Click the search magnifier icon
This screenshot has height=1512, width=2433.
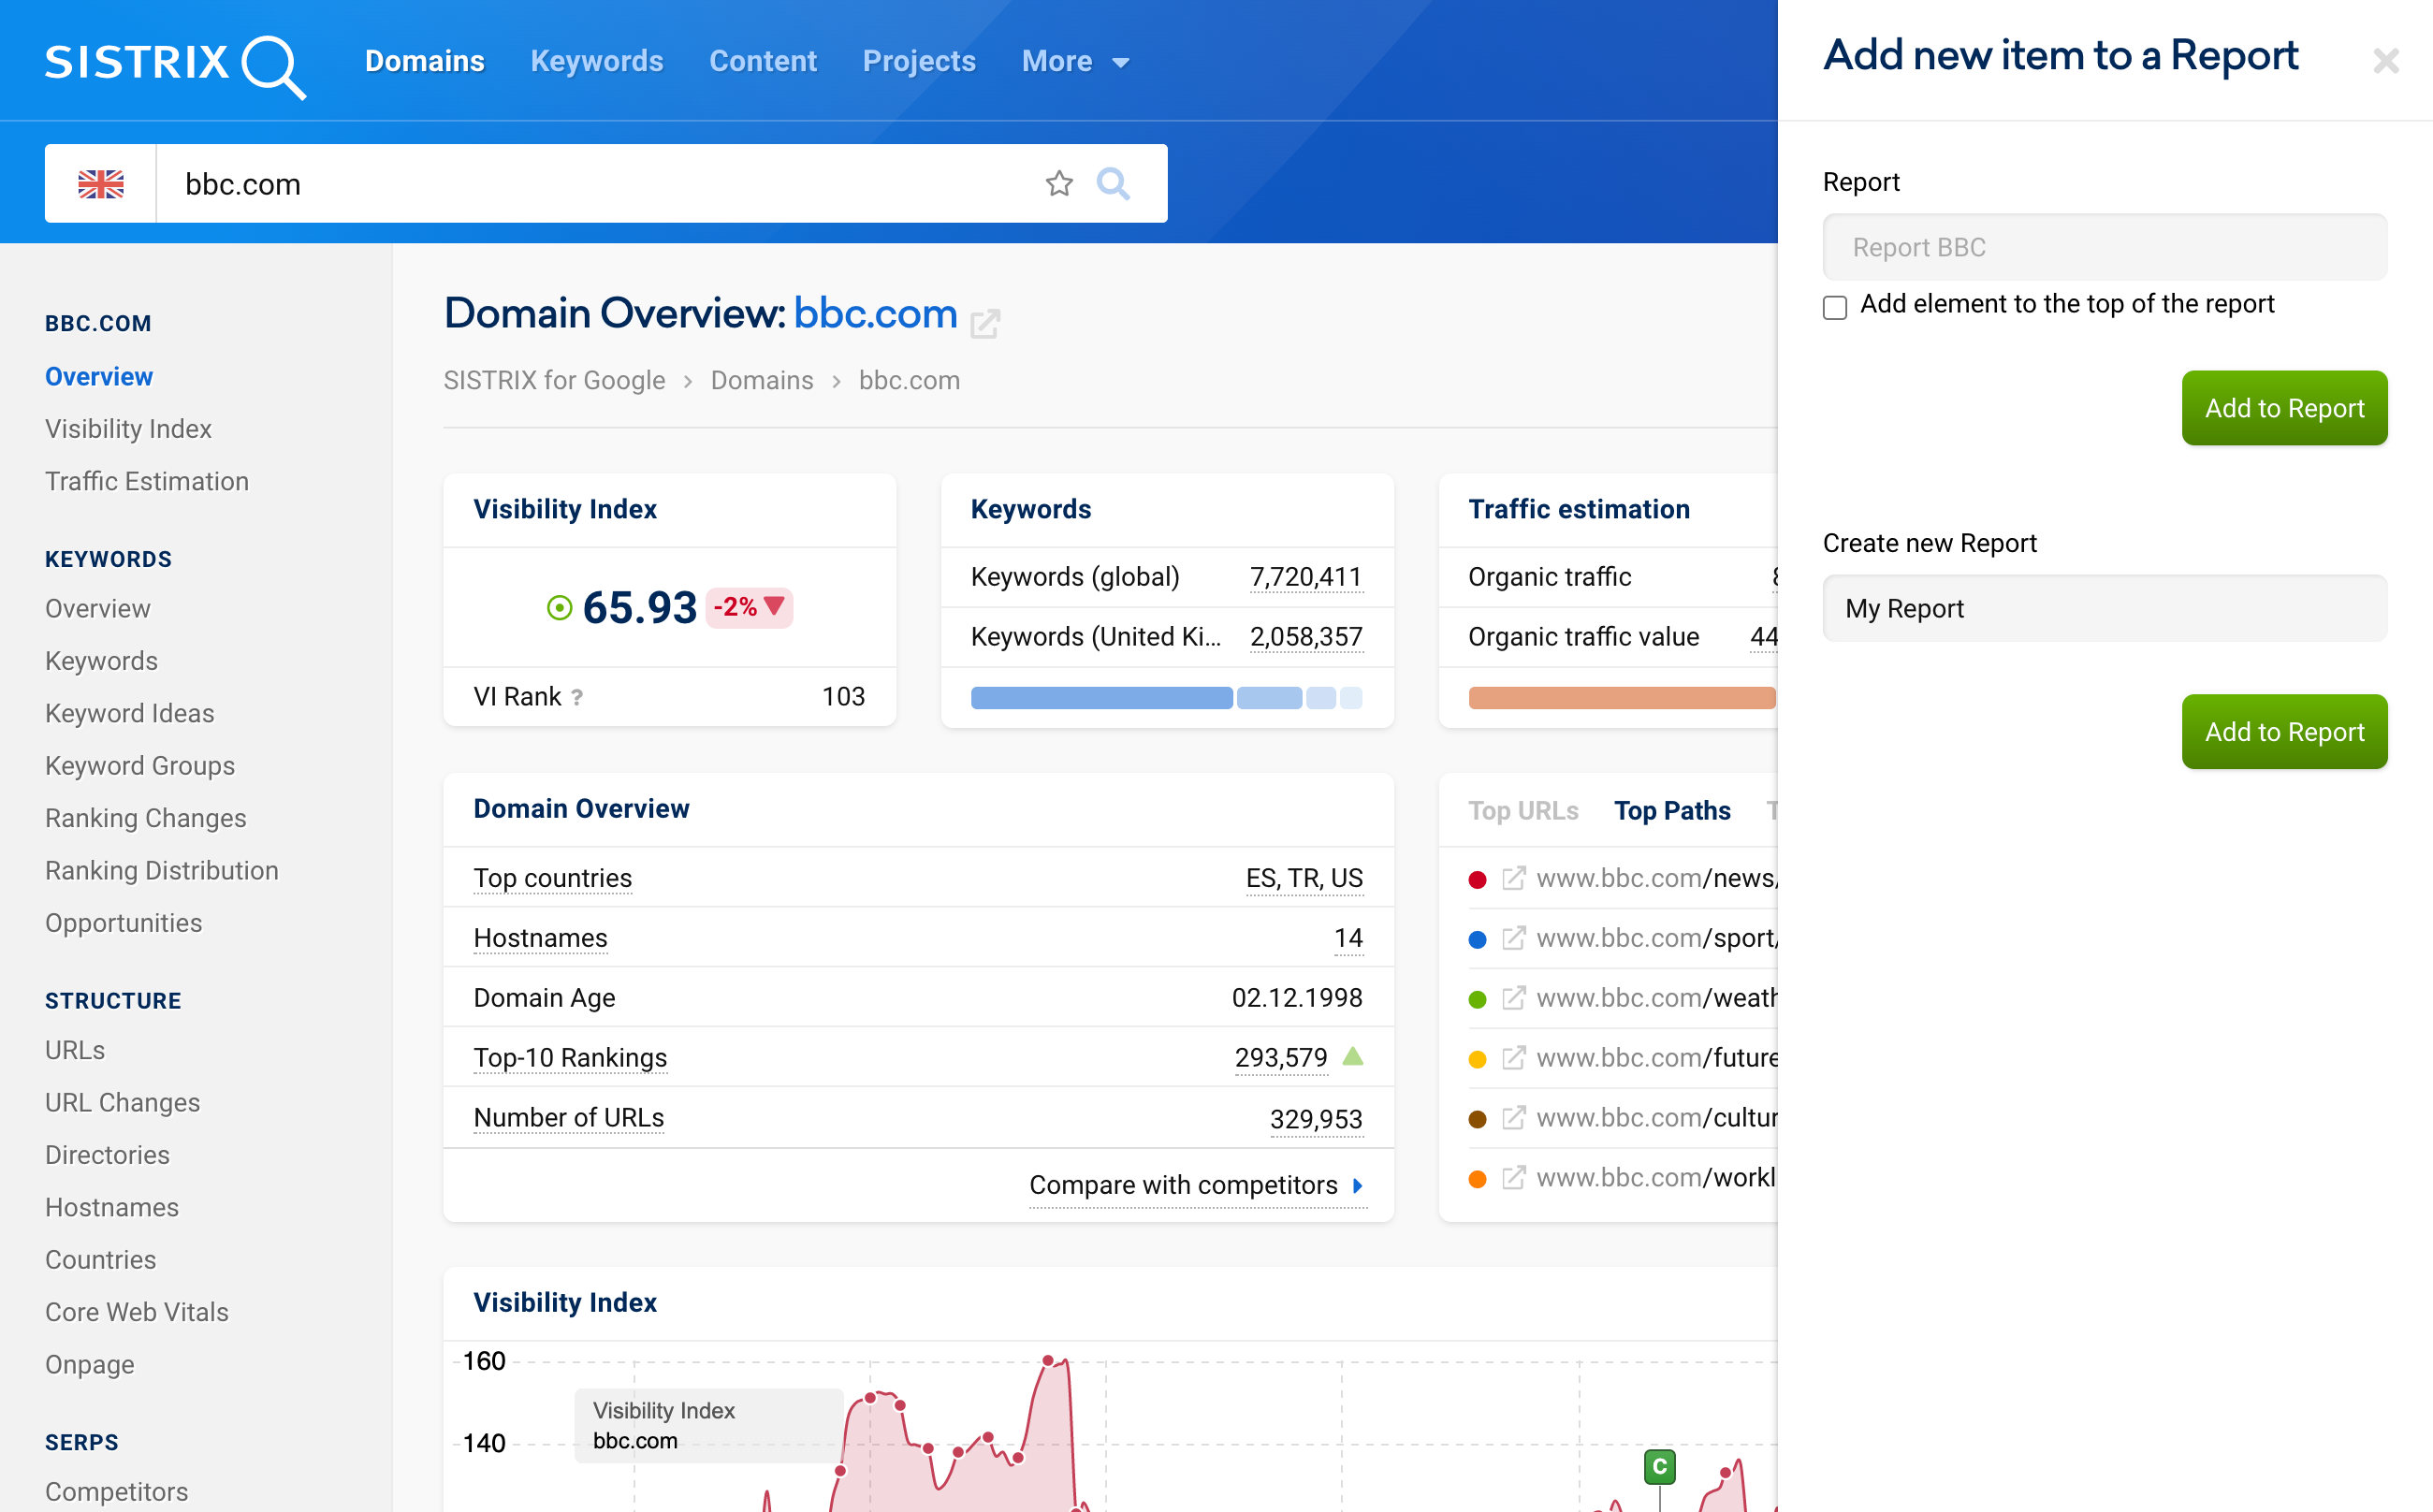click(x=1113, y=184)
